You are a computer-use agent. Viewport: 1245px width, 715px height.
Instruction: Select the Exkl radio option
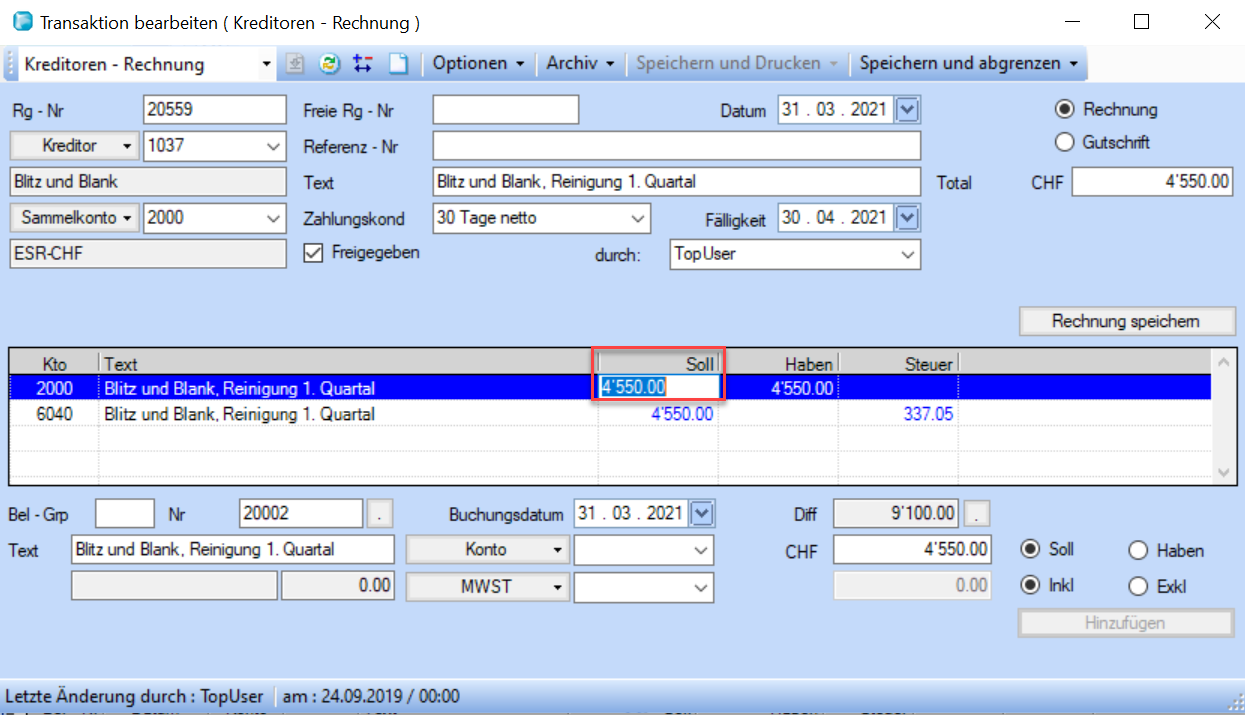coord(1138,586)
